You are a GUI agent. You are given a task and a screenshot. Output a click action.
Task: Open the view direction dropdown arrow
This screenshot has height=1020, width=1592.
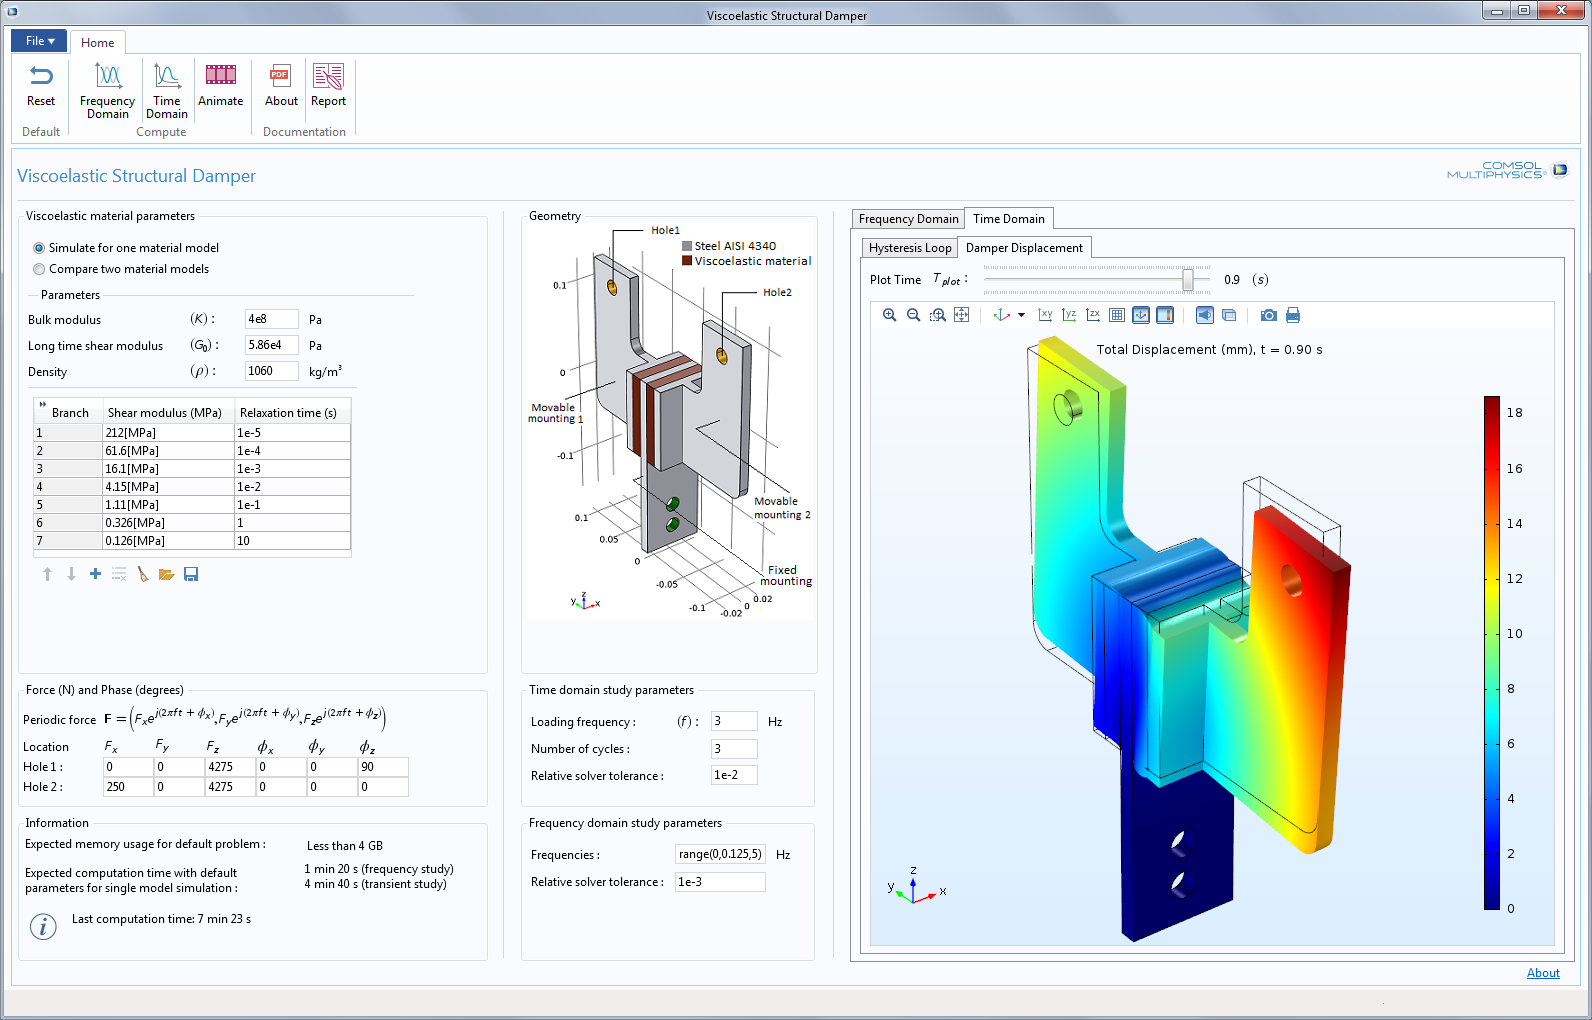1021,315
